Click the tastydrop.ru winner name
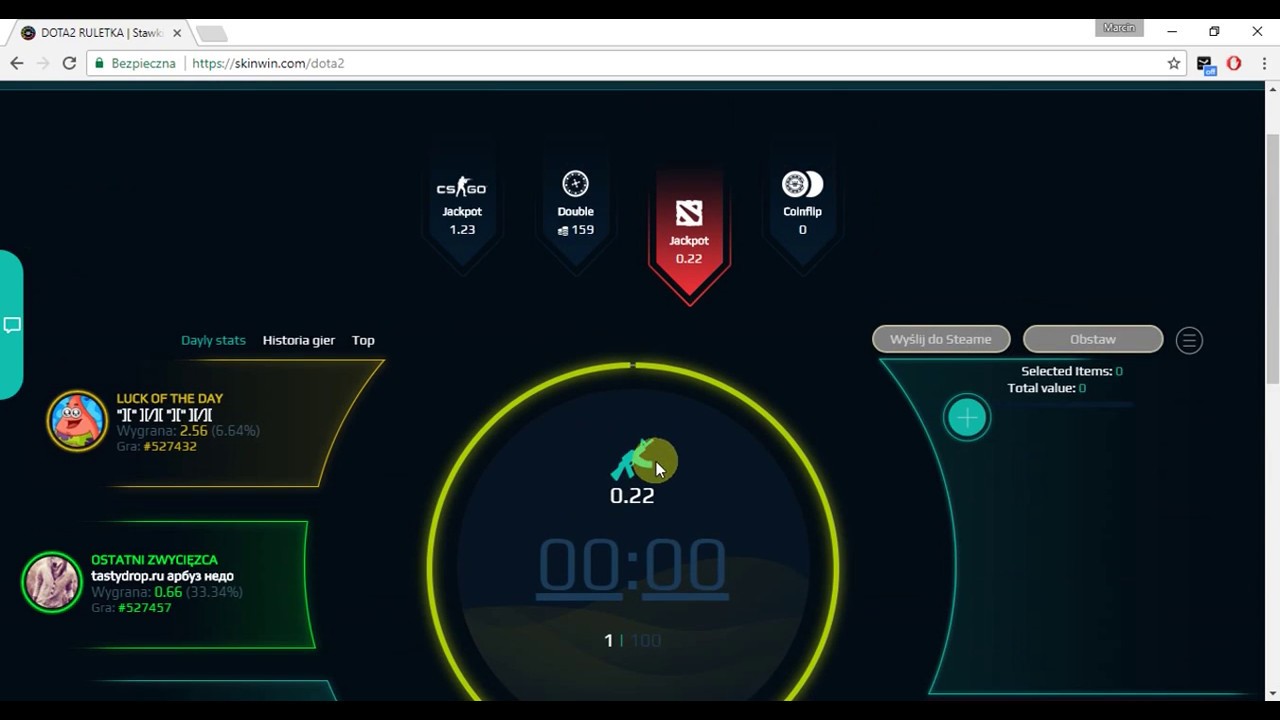This screenshot has width=1280, height=720. (x=162, y=576)
